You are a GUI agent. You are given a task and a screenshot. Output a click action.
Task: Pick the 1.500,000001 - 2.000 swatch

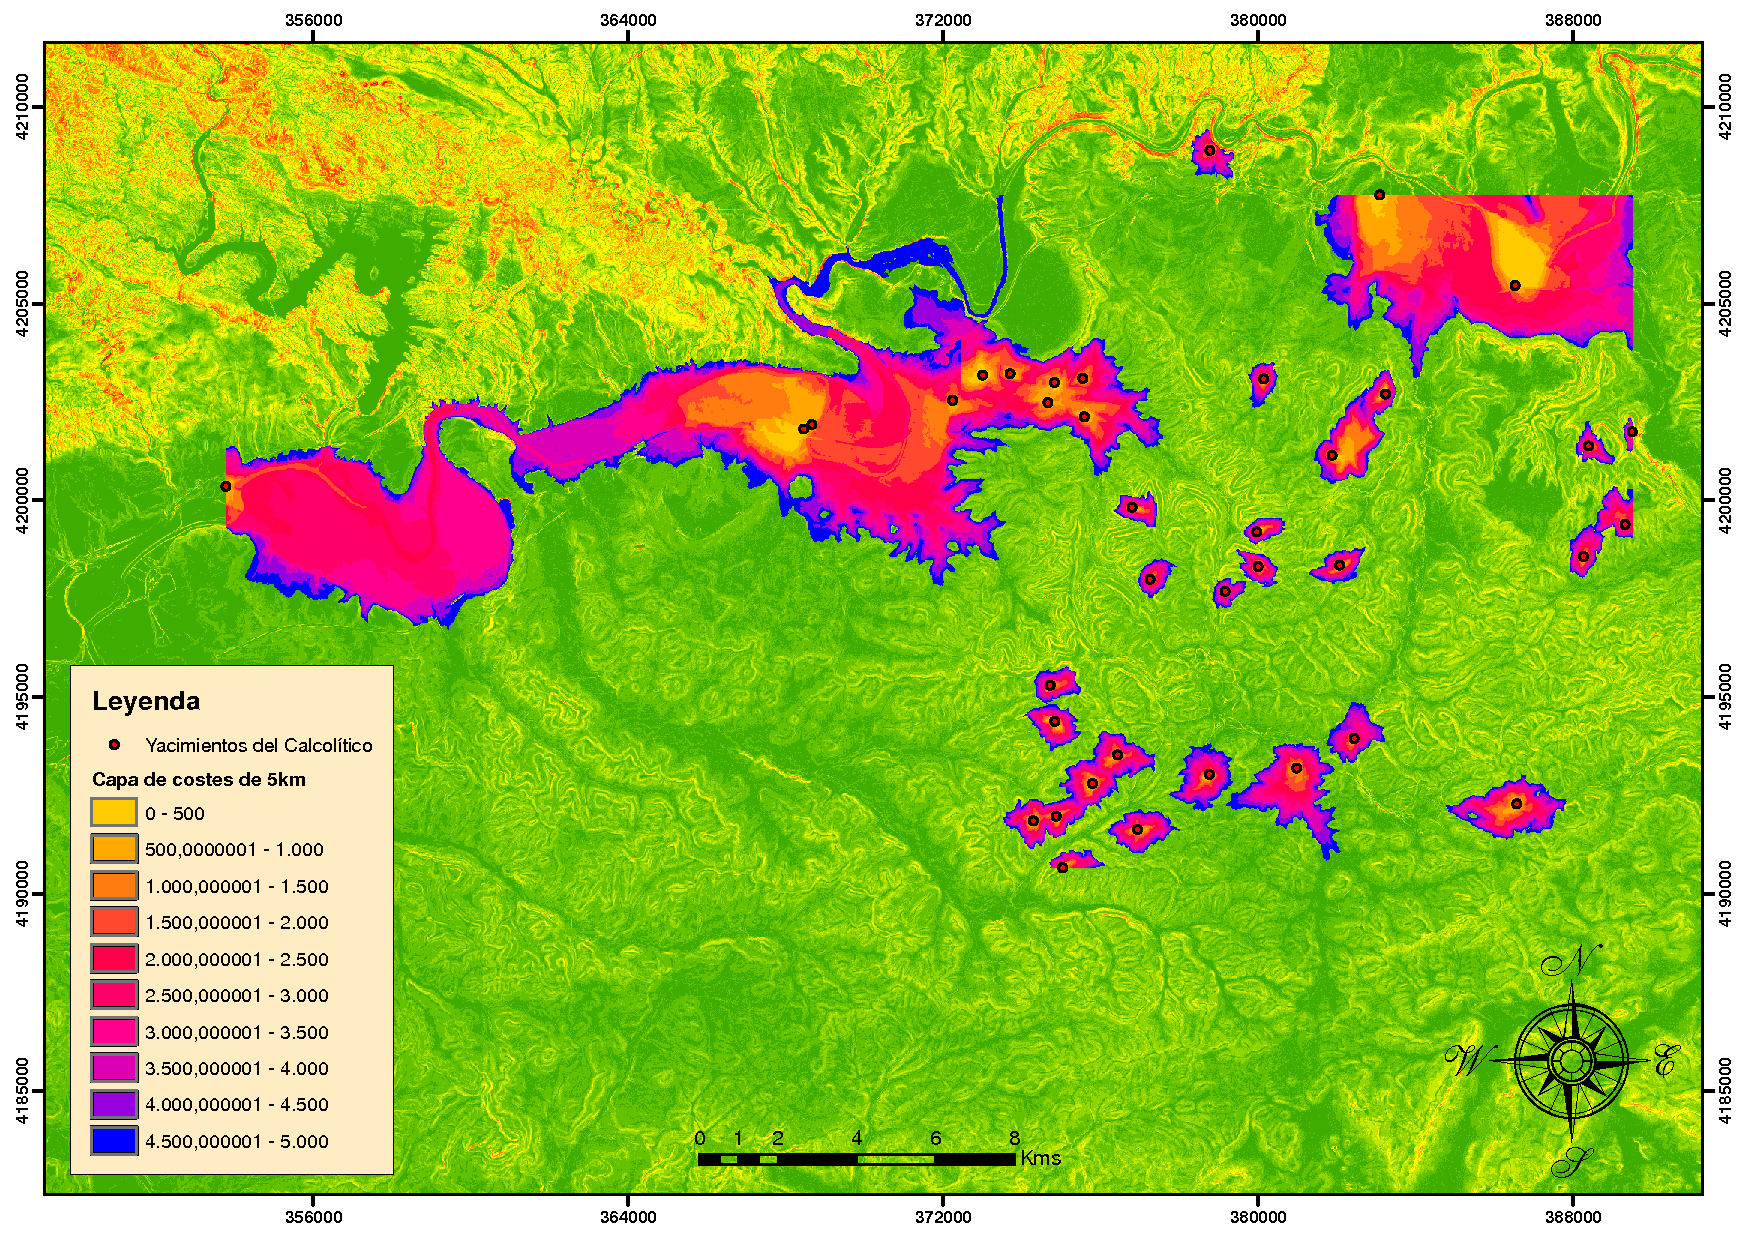[114, 922]
